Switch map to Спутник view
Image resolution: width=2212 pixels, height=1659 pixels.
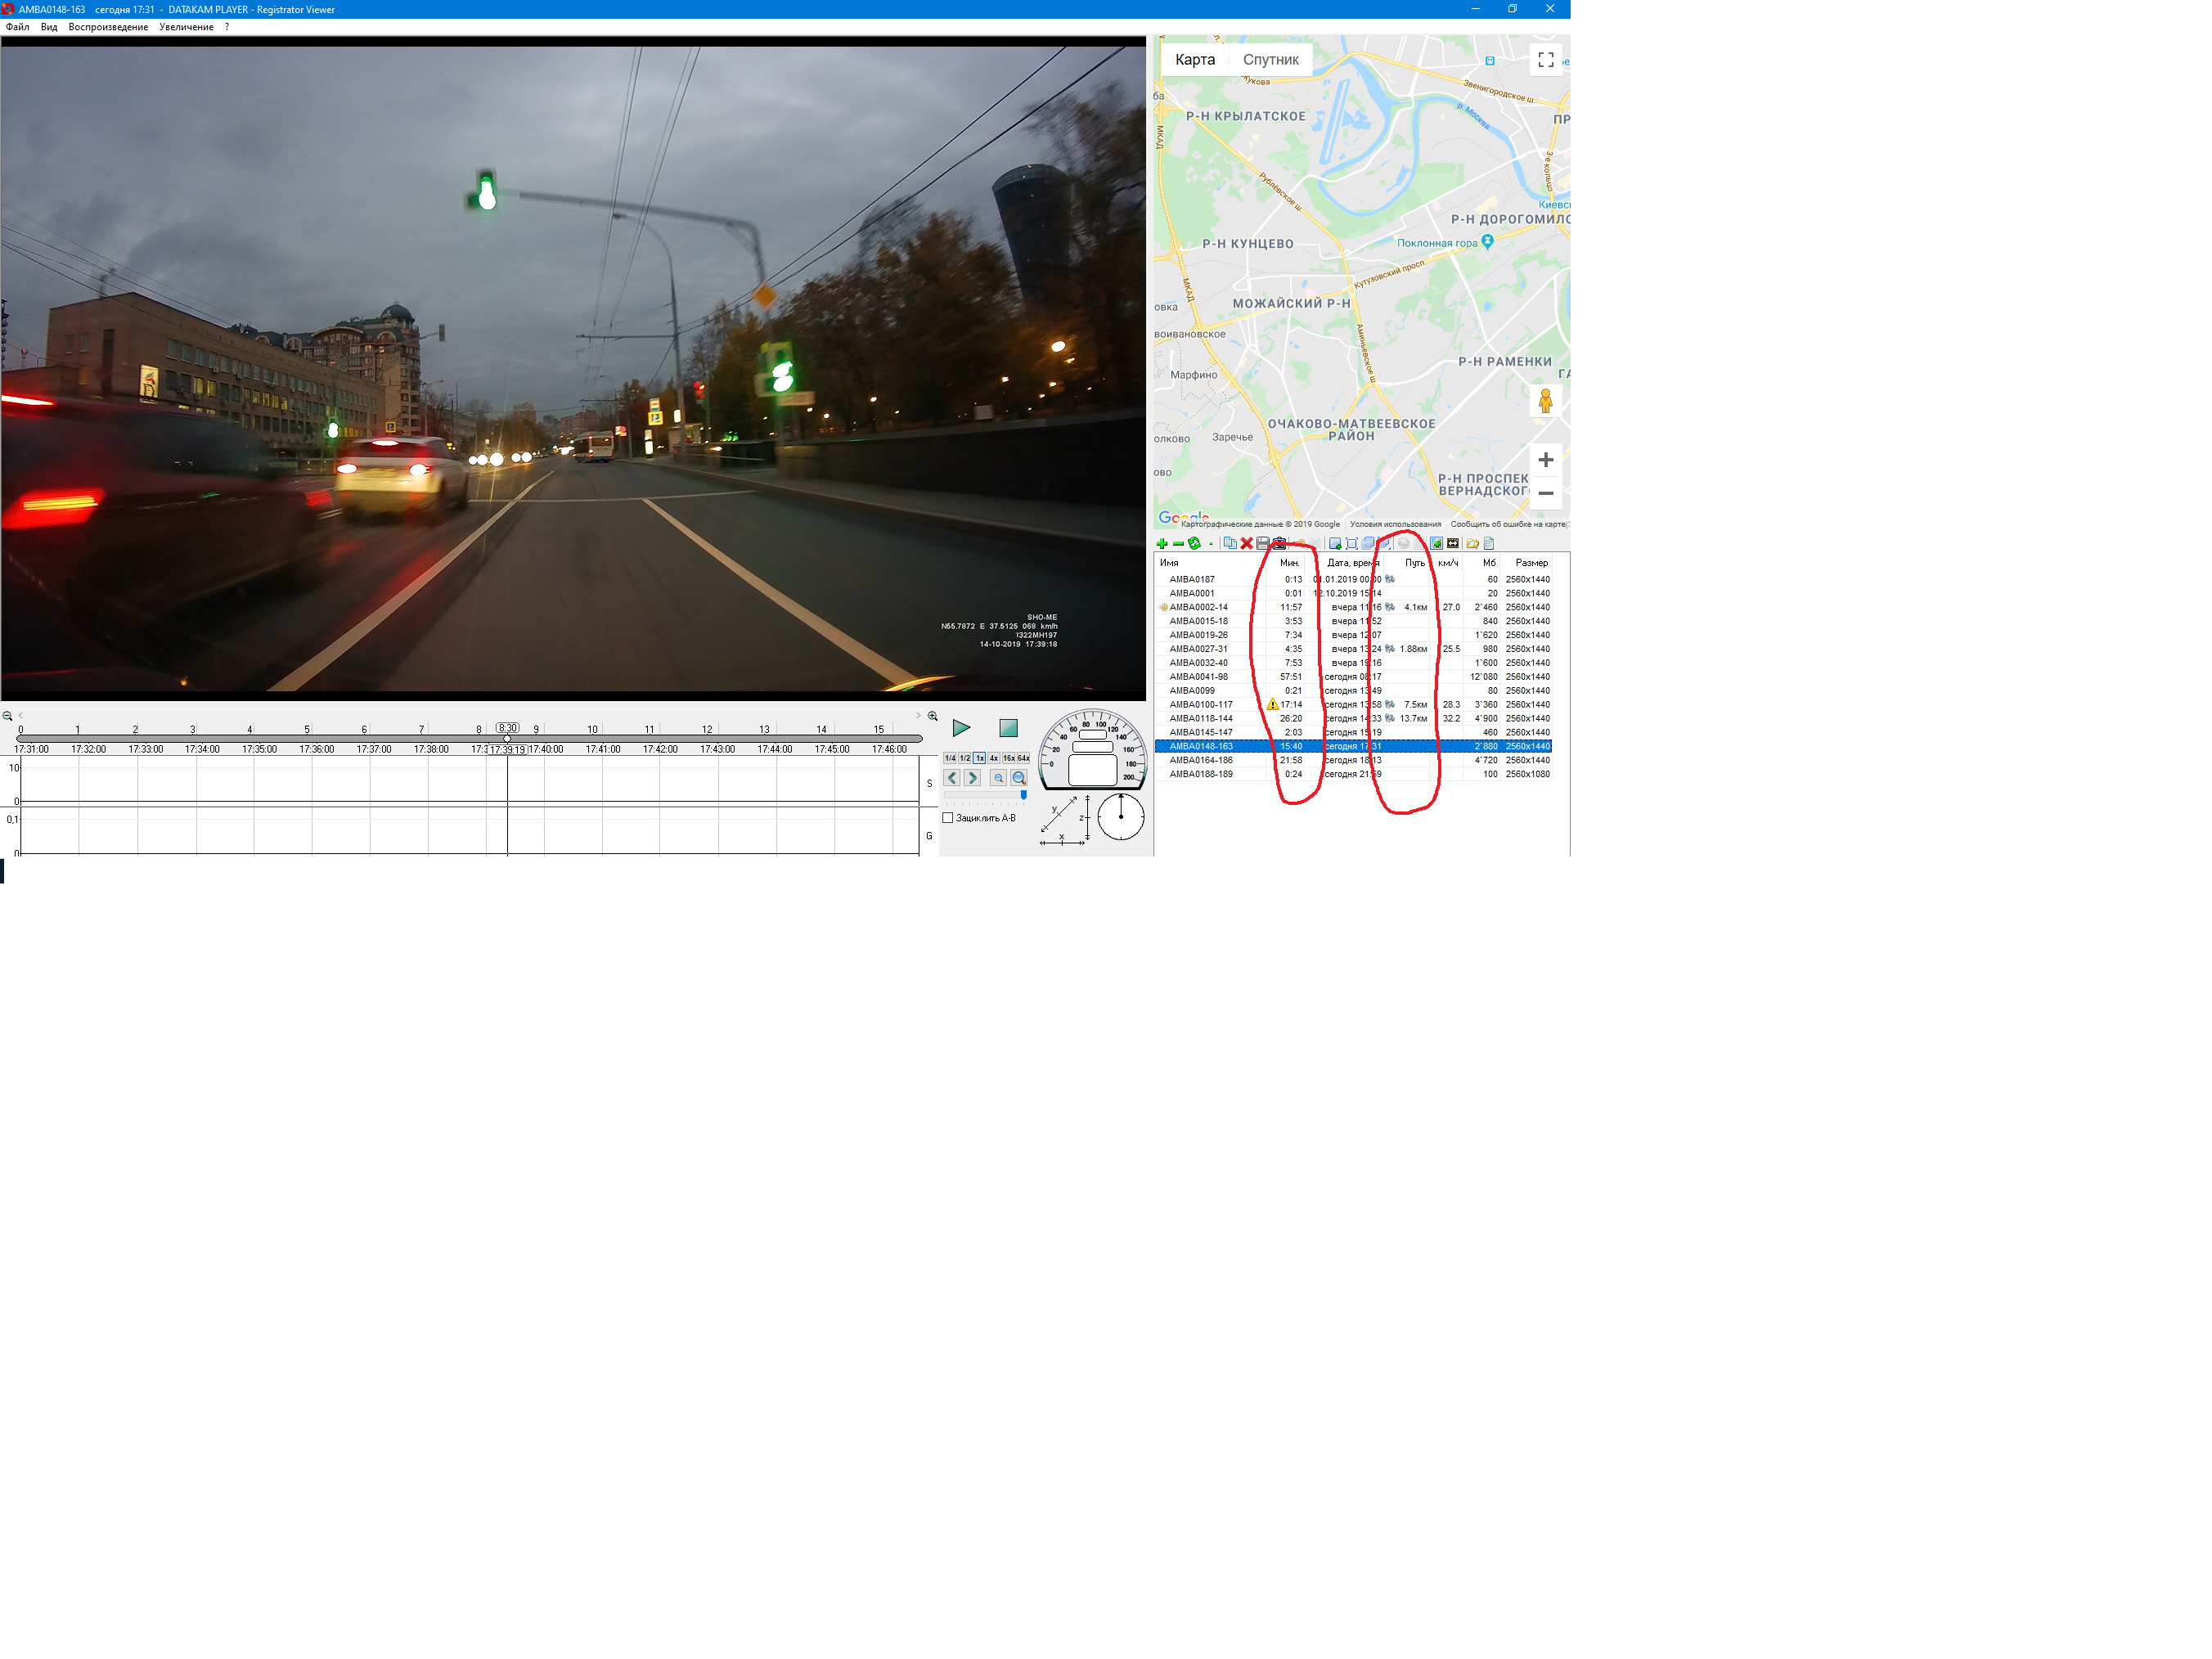tap(1270, 60)
